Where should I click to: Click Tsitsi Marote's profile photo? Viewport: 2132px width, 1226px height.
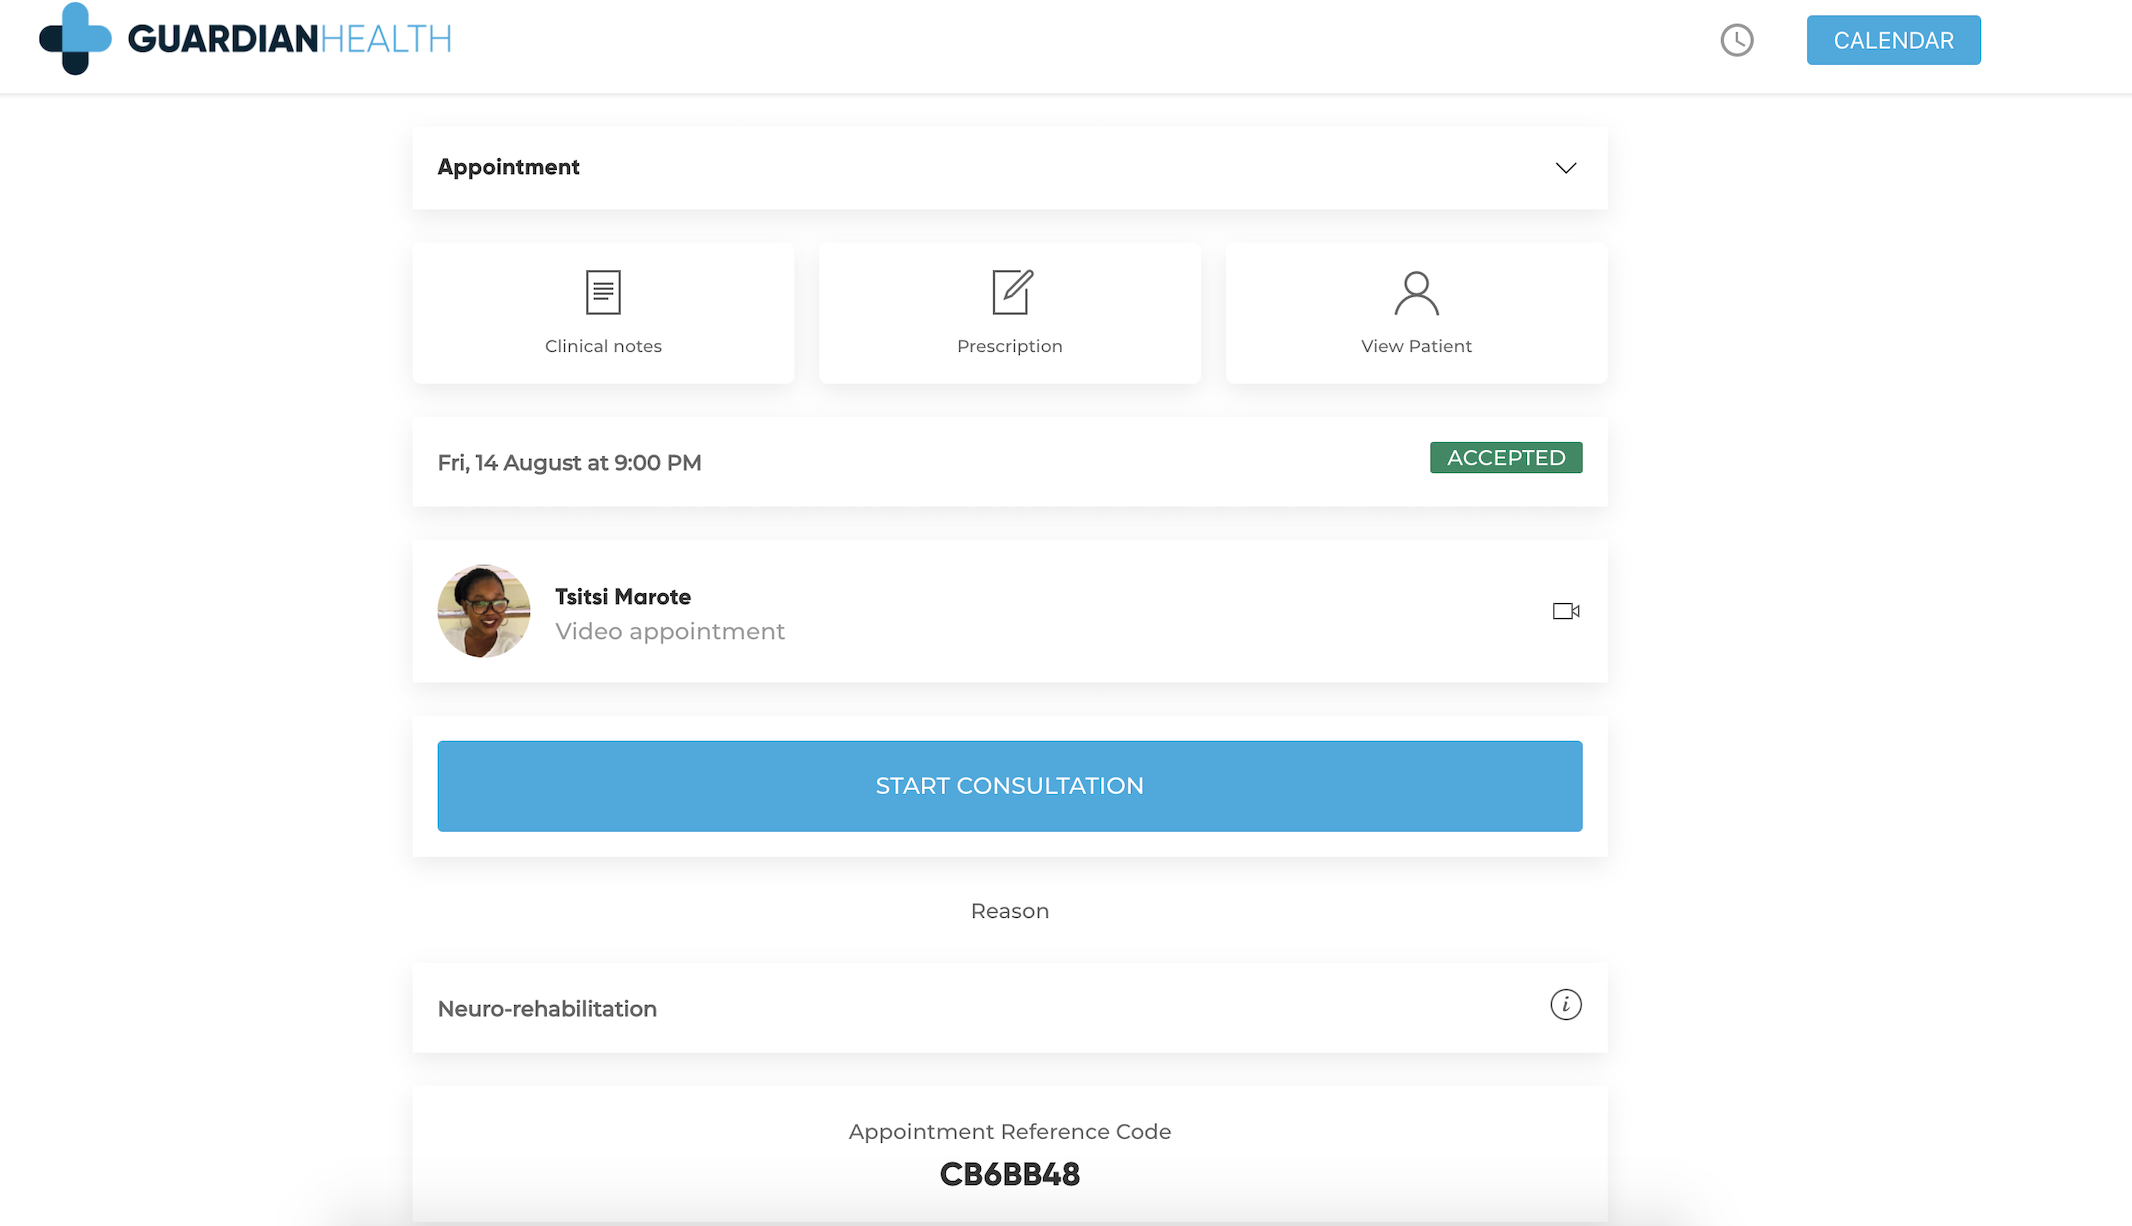(x=484, y=611)
